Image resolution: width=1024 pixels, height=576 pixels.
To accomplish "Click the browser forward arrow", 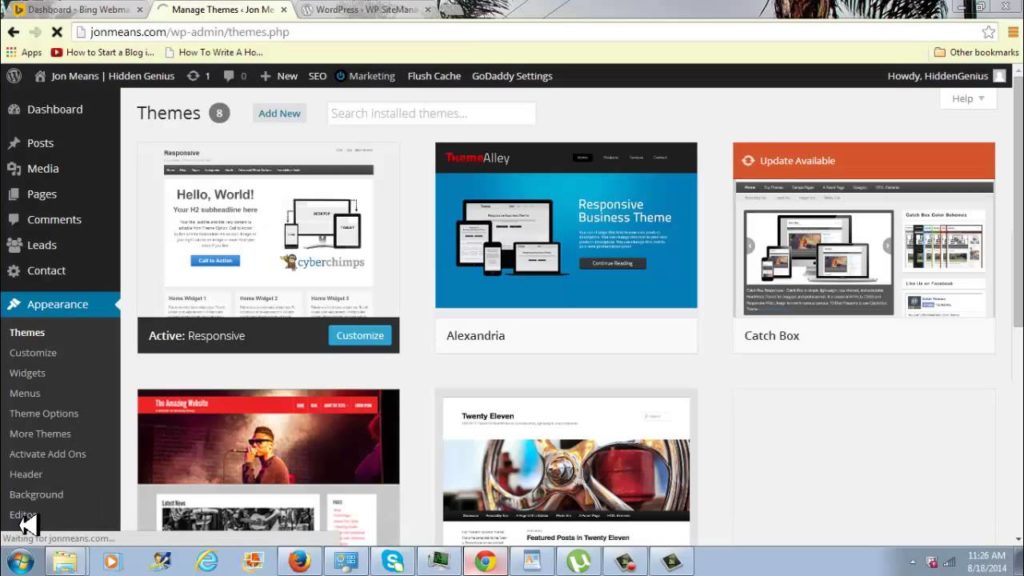I will coord(35,31).
